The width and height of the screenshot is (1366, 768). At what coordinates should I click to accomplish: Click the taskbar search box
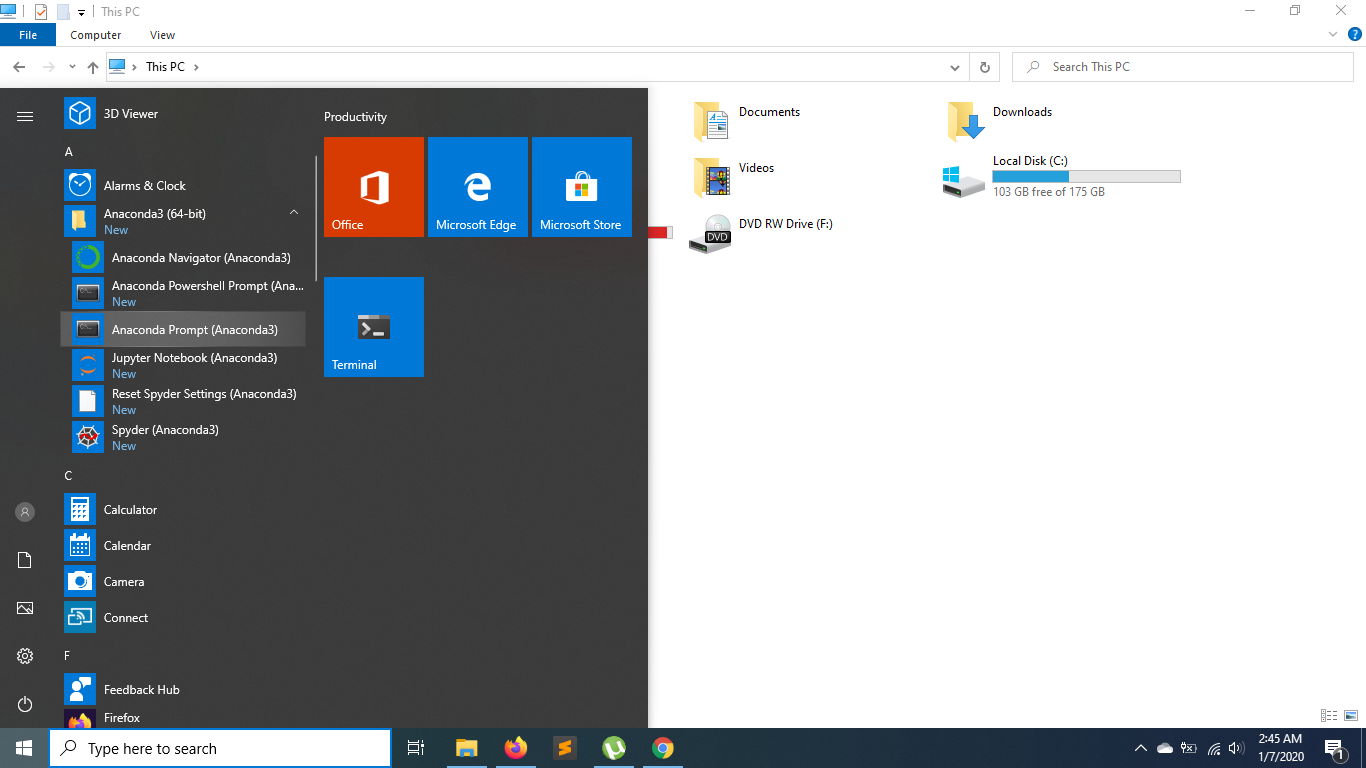(220, 748)
